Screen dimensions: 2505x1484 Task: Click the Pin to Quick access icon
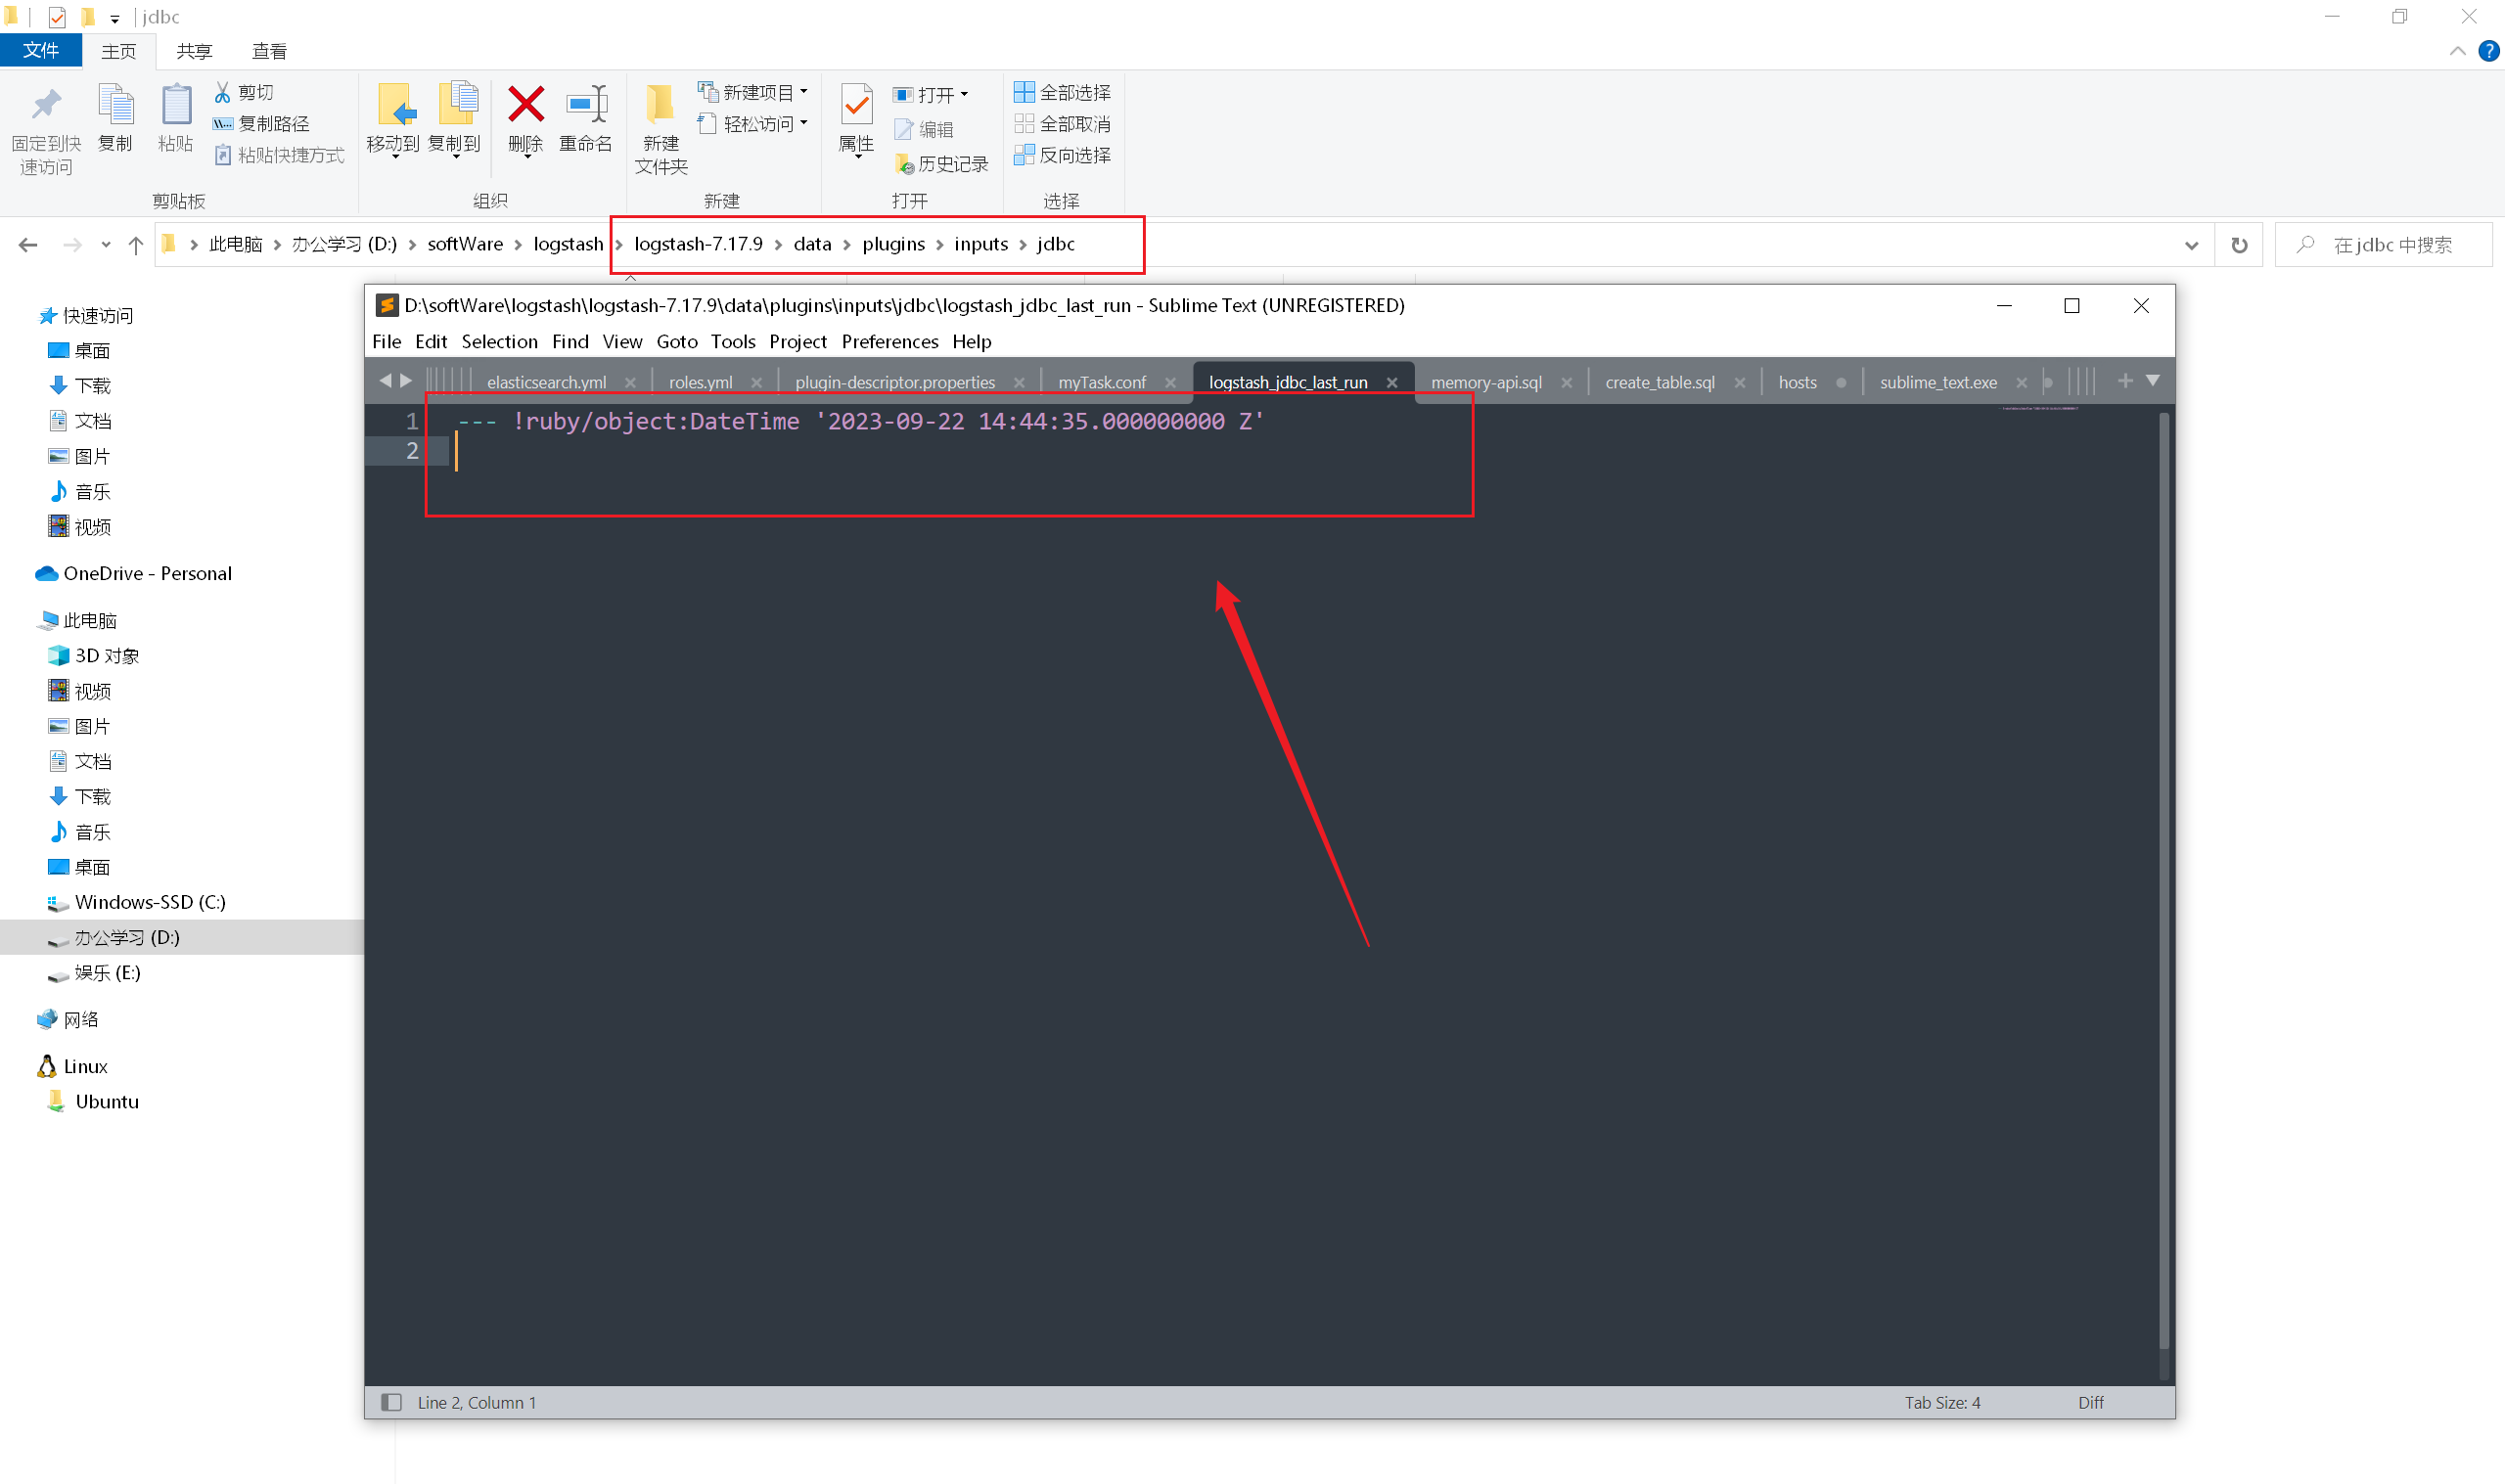46,105
